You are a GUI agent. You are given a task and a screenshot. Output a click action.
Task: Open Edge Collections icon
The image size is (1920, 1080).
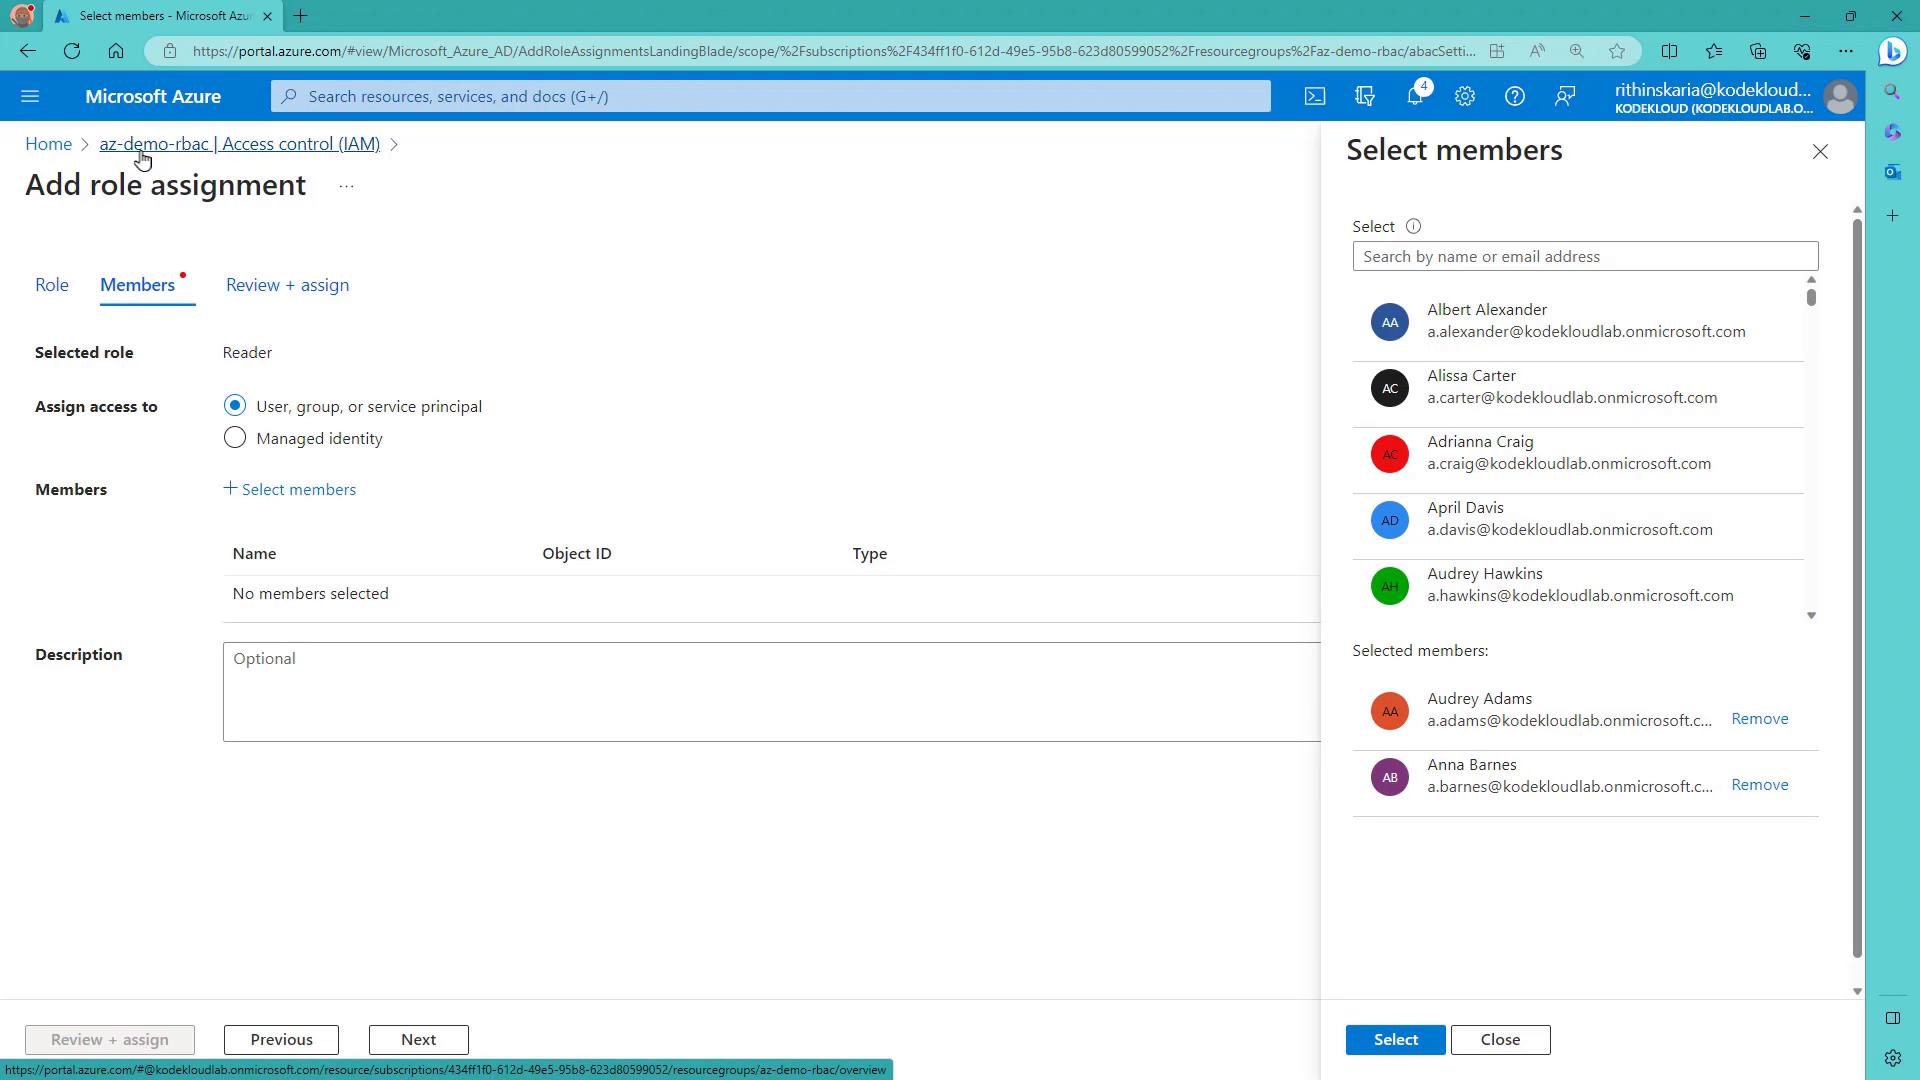1758,51
